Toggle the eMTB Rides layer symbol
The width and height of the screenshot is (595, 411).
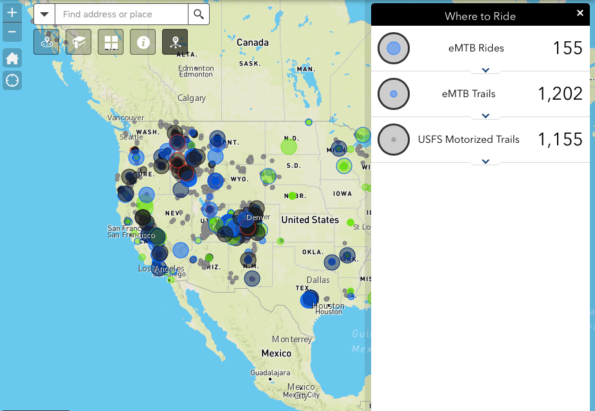pos(394,48)
